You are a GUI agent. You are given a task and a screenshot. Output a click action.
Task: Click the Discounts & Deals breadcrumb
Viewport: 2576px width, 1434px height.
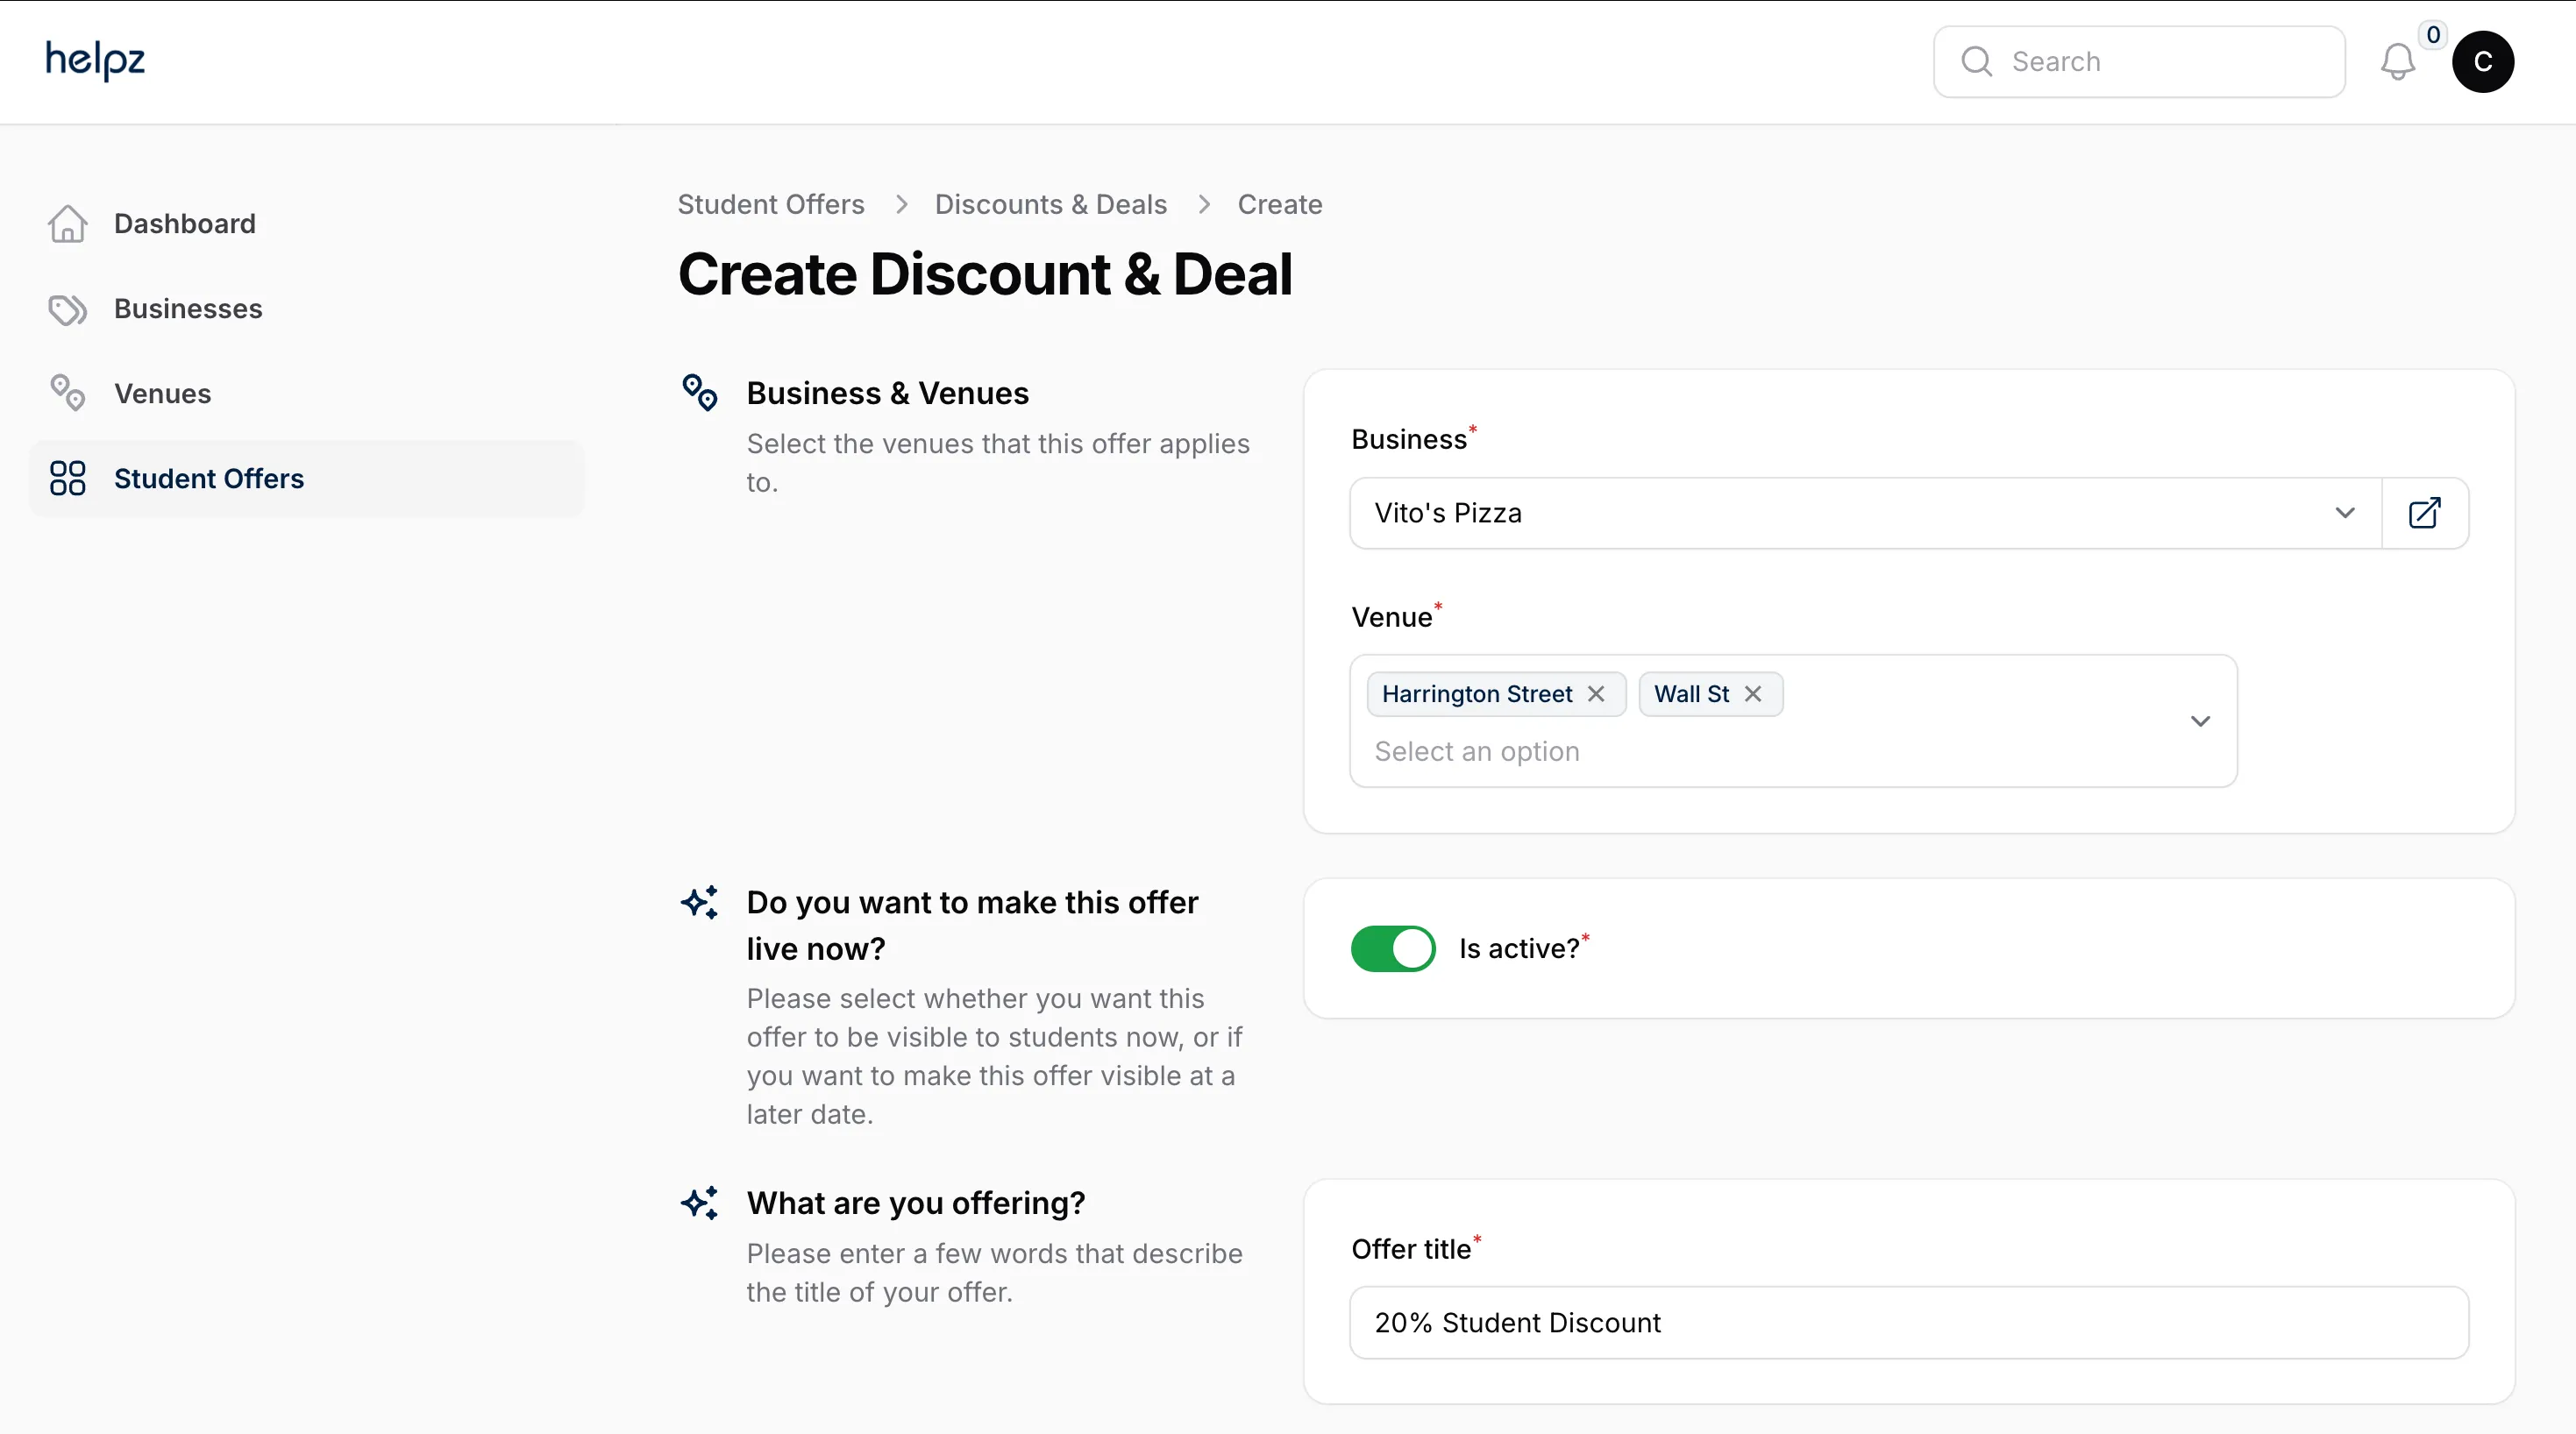click(x=1051, y=204)
